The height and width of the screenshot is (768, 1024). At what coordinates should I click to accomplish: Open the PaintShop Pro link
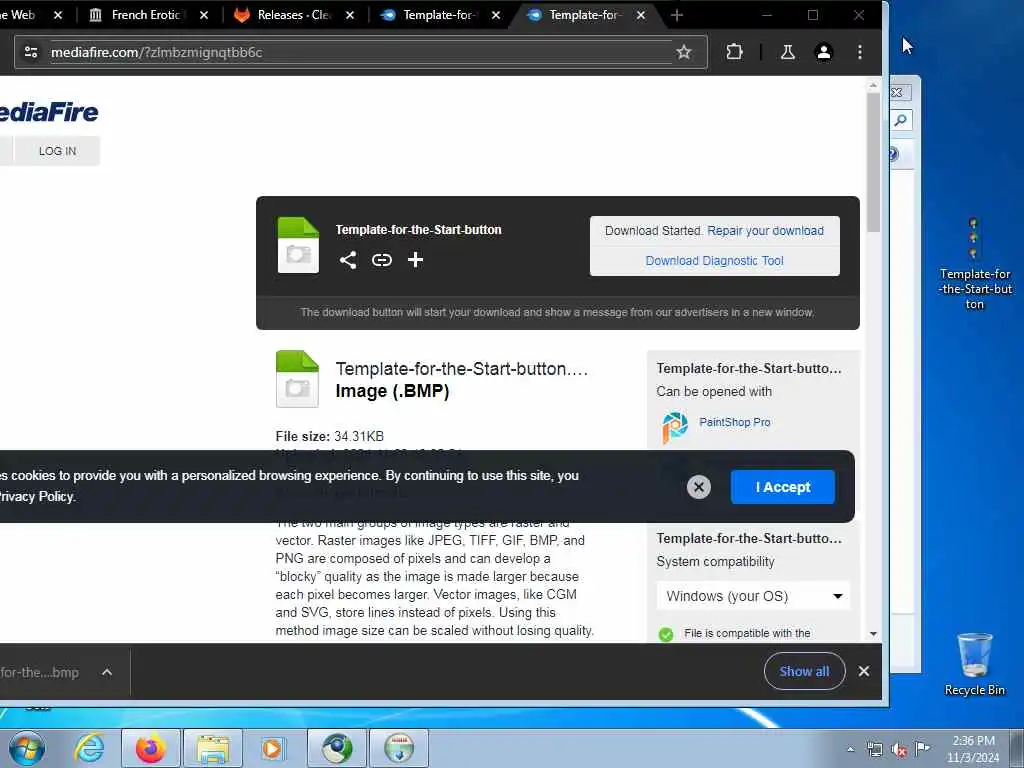[x=735, y=422]
